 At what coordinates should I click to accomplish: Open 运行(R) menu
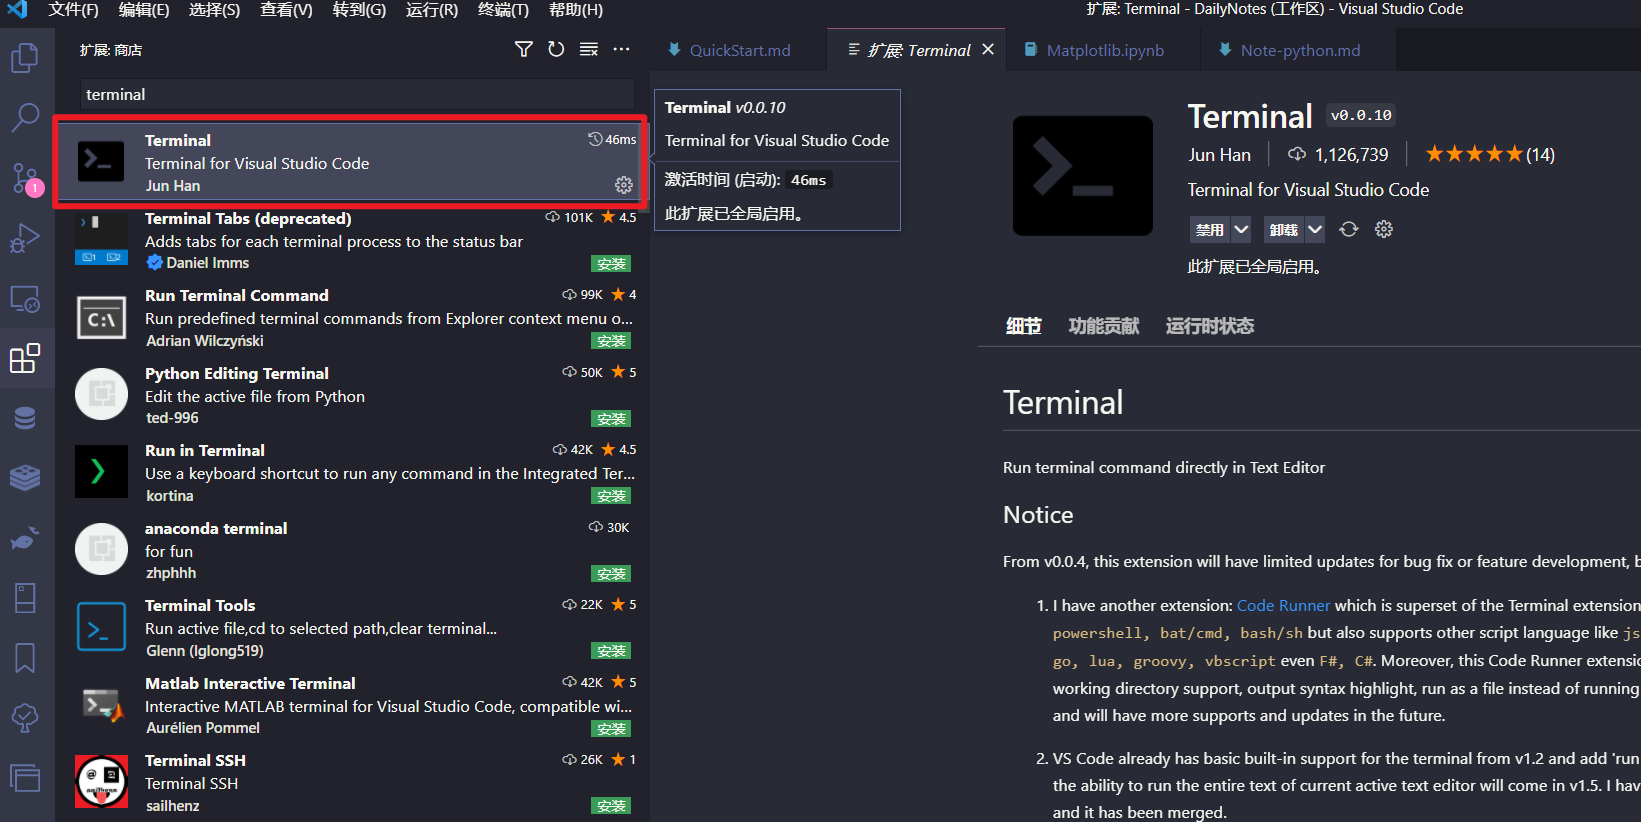432,10
